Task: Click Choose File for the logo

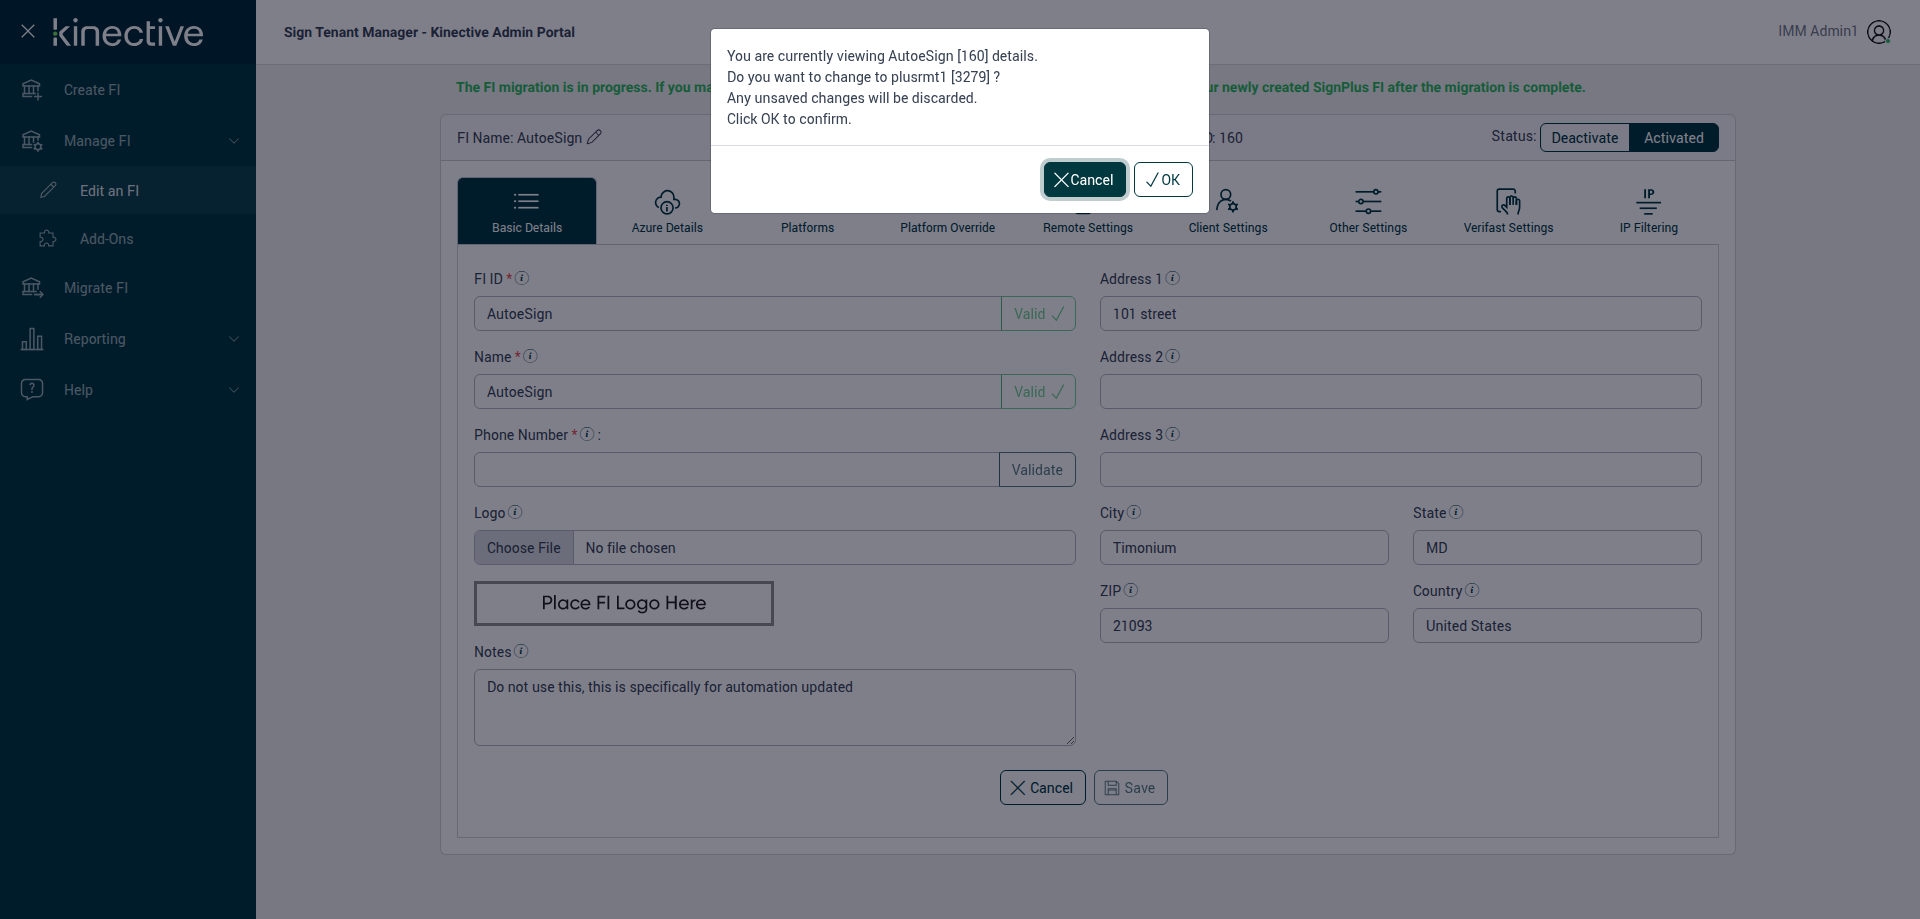Action: [524, 548]
